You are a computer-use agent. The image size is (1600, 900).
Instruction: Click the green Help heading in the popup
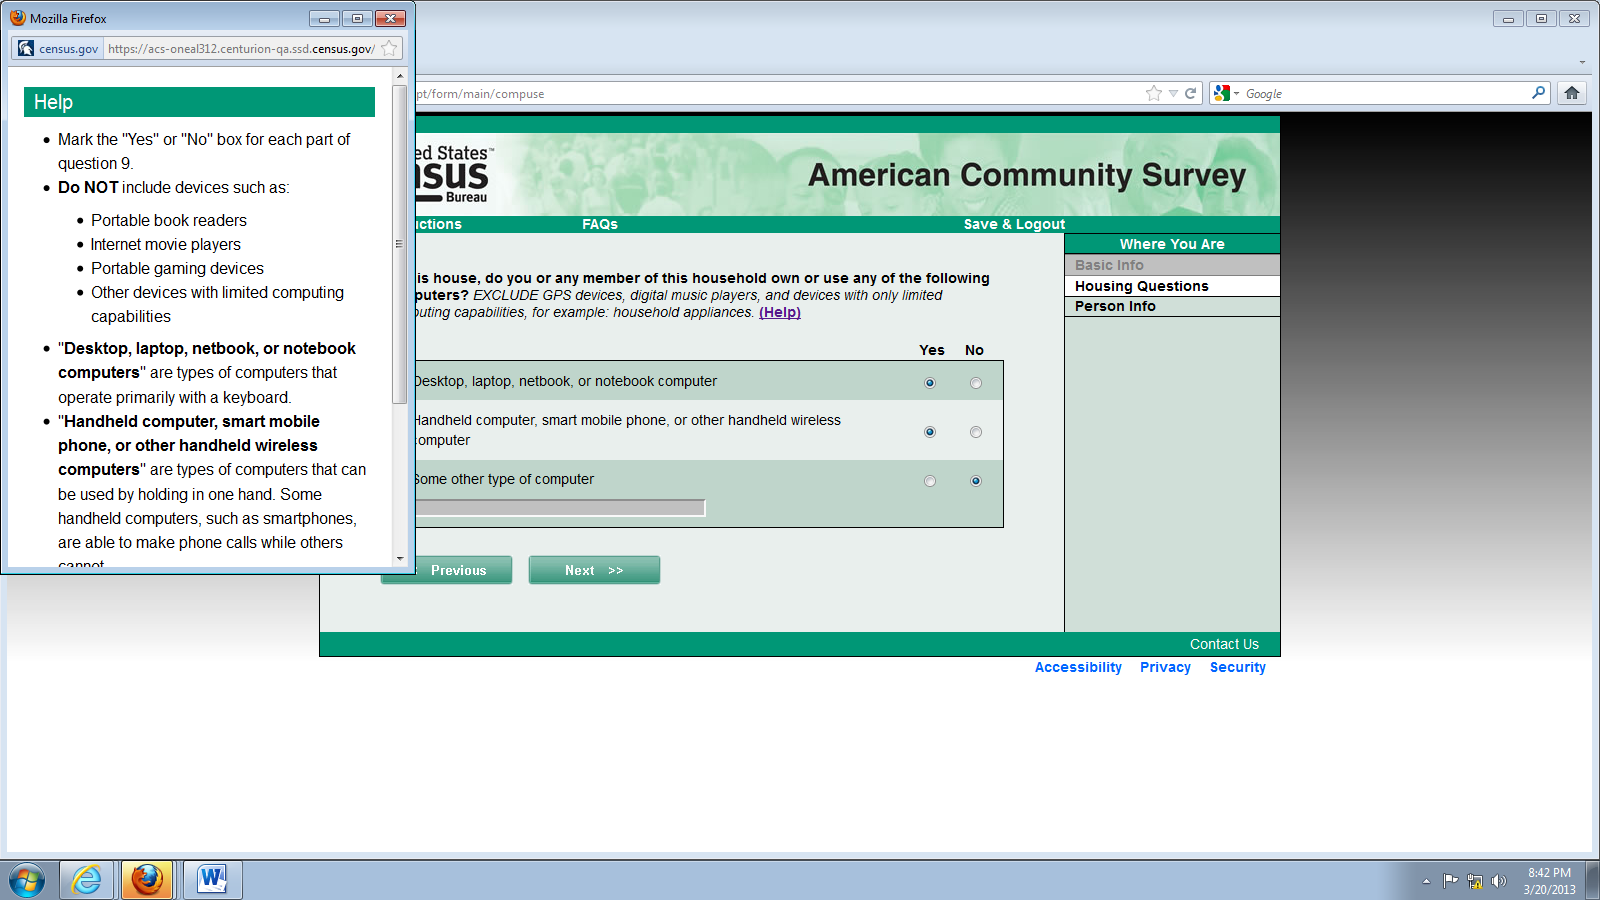click(199, 102)
